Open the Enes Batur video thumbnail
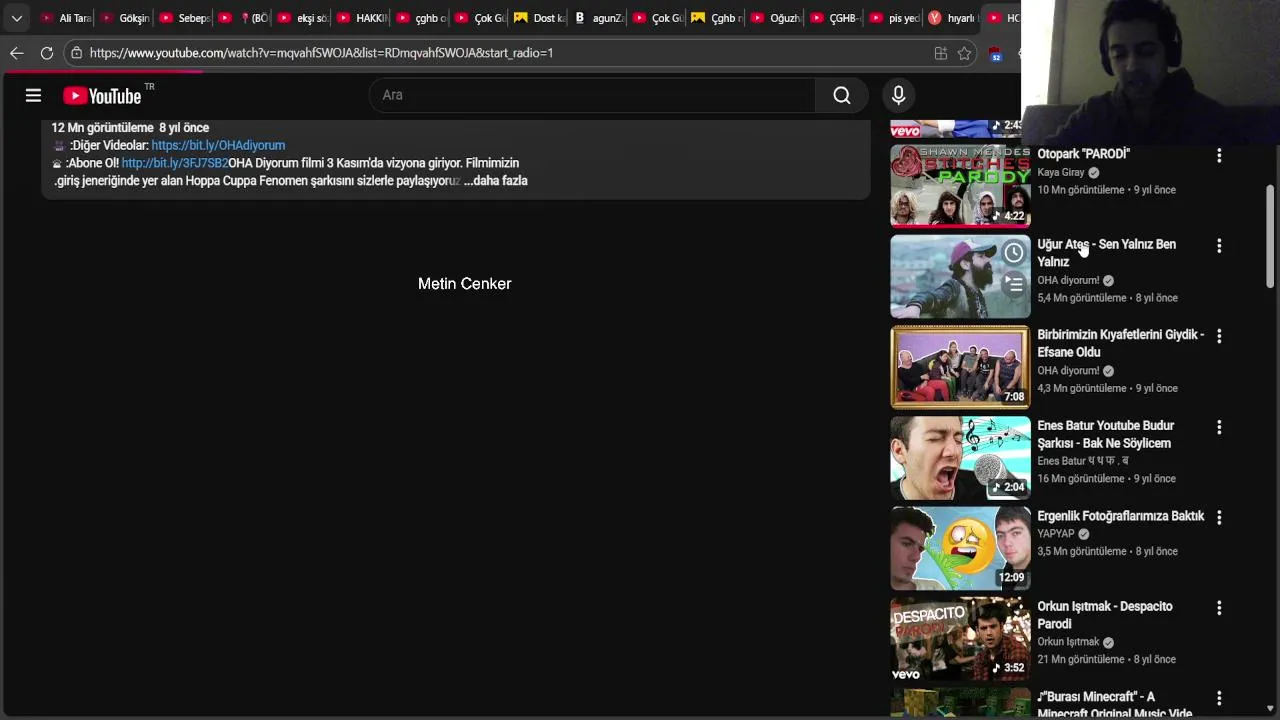This screenshot has height=720, width=1280. 960,458
